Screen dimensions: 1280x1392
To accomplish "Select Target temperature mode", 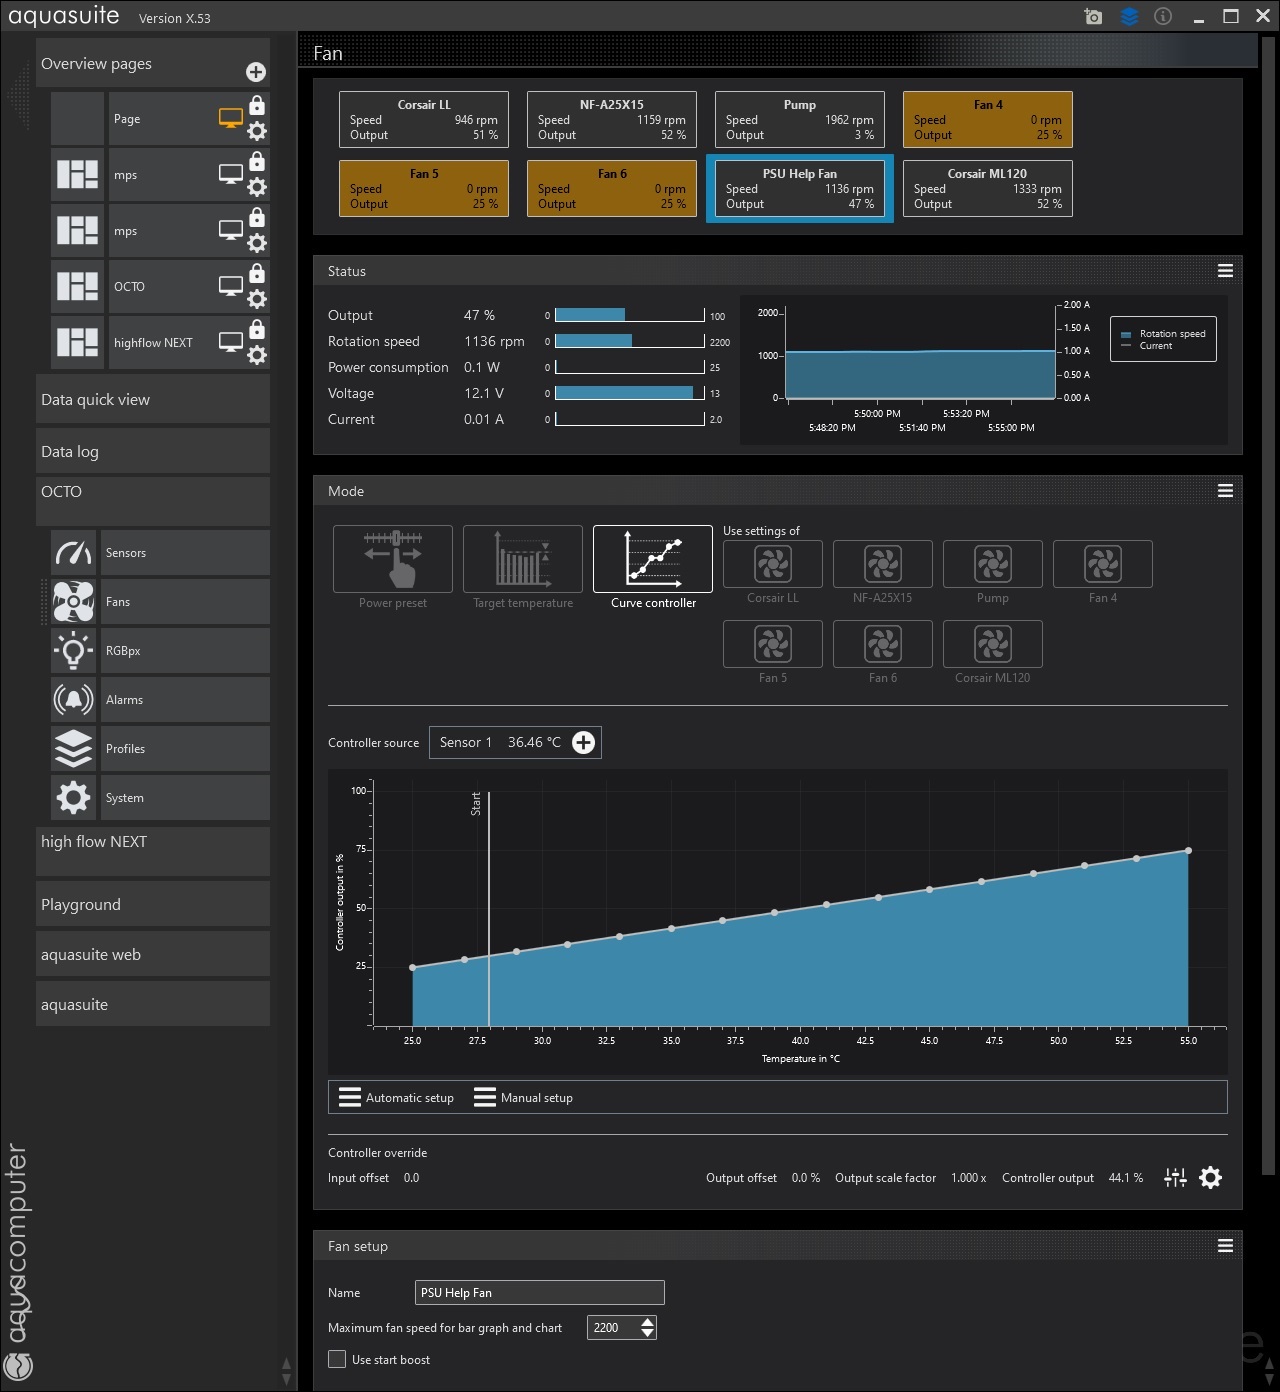I will tap(523, 559).
